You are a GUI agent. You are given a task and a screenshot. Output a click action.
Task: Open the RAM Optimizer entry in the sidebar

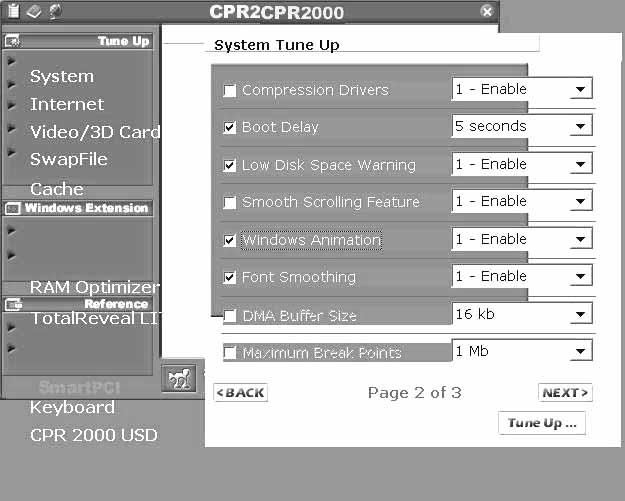point(94,287)
